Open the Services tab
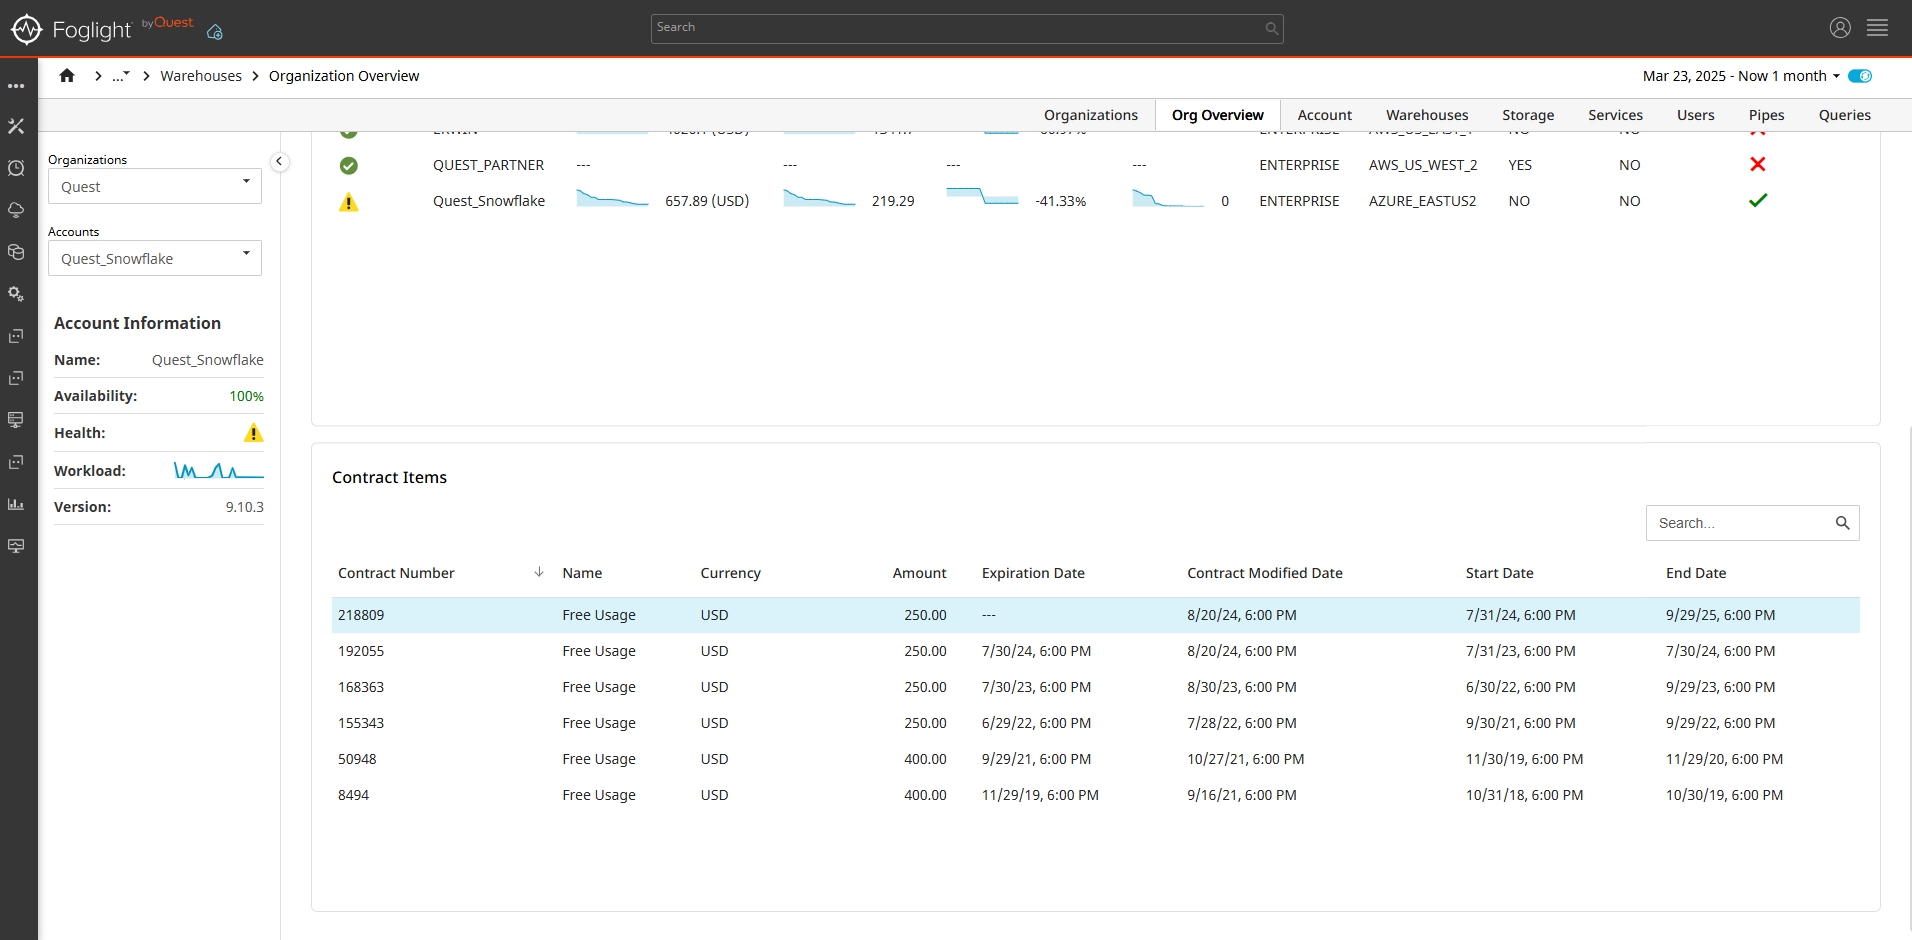Image resolution: width=1912 pixels, height=940 pixels. point(1615,115)
